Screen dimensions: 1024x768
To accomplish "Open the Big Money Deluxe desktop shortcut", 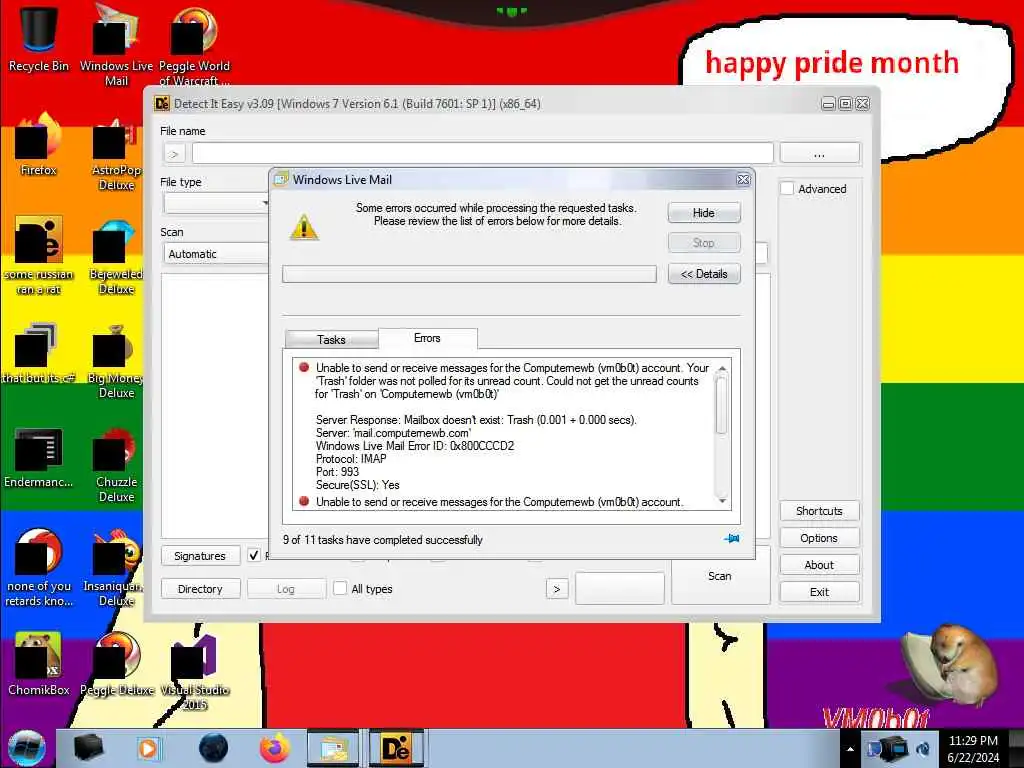I will pos(116,360).
